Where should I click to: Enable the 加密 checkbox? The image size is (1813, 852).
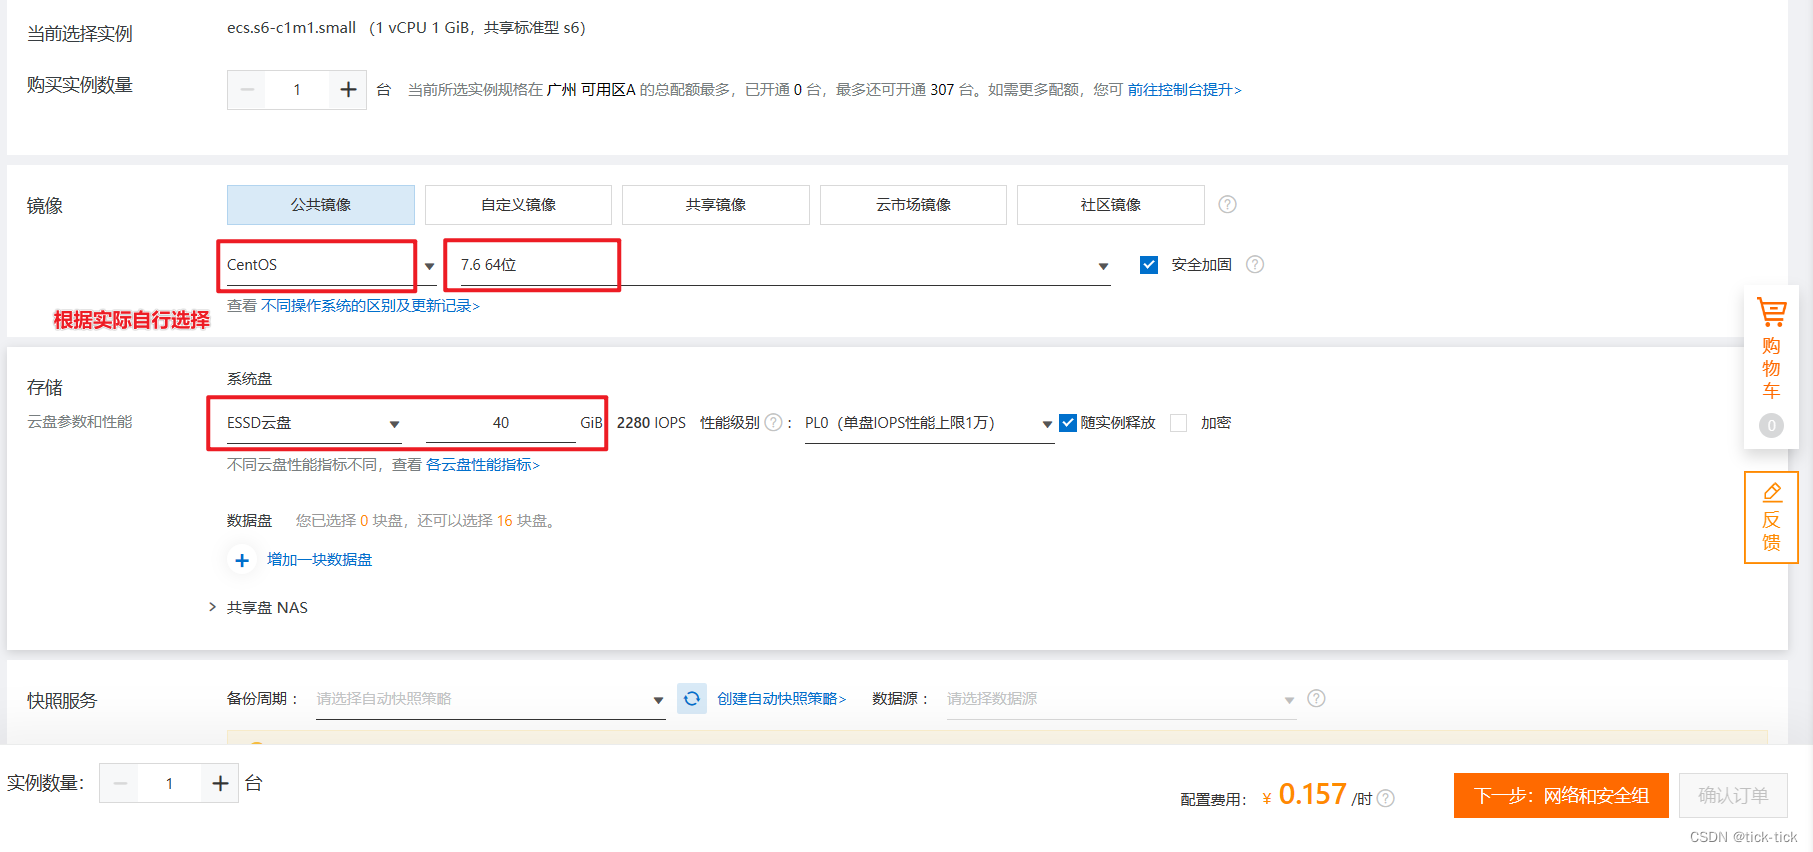click(1179, 423)
